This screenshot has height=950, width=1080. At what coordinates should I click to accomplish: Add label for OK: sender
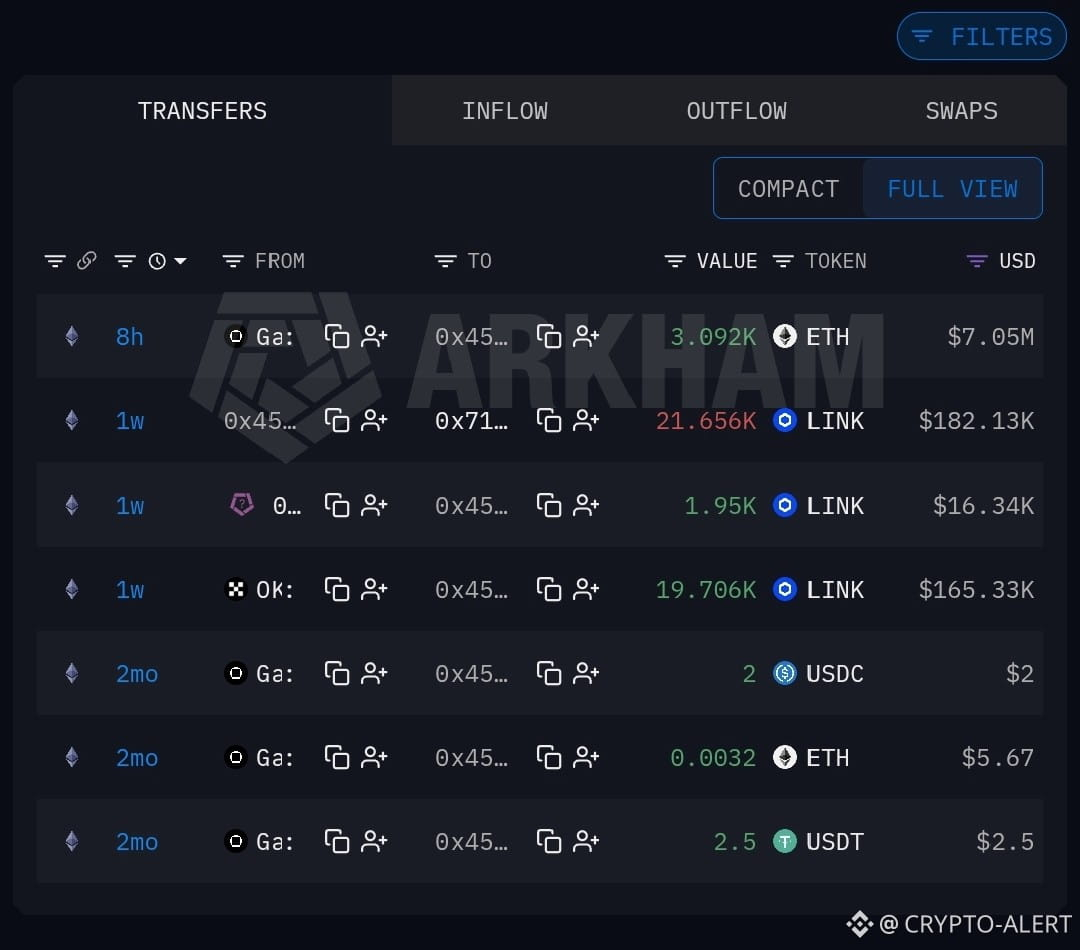[374, 589]
